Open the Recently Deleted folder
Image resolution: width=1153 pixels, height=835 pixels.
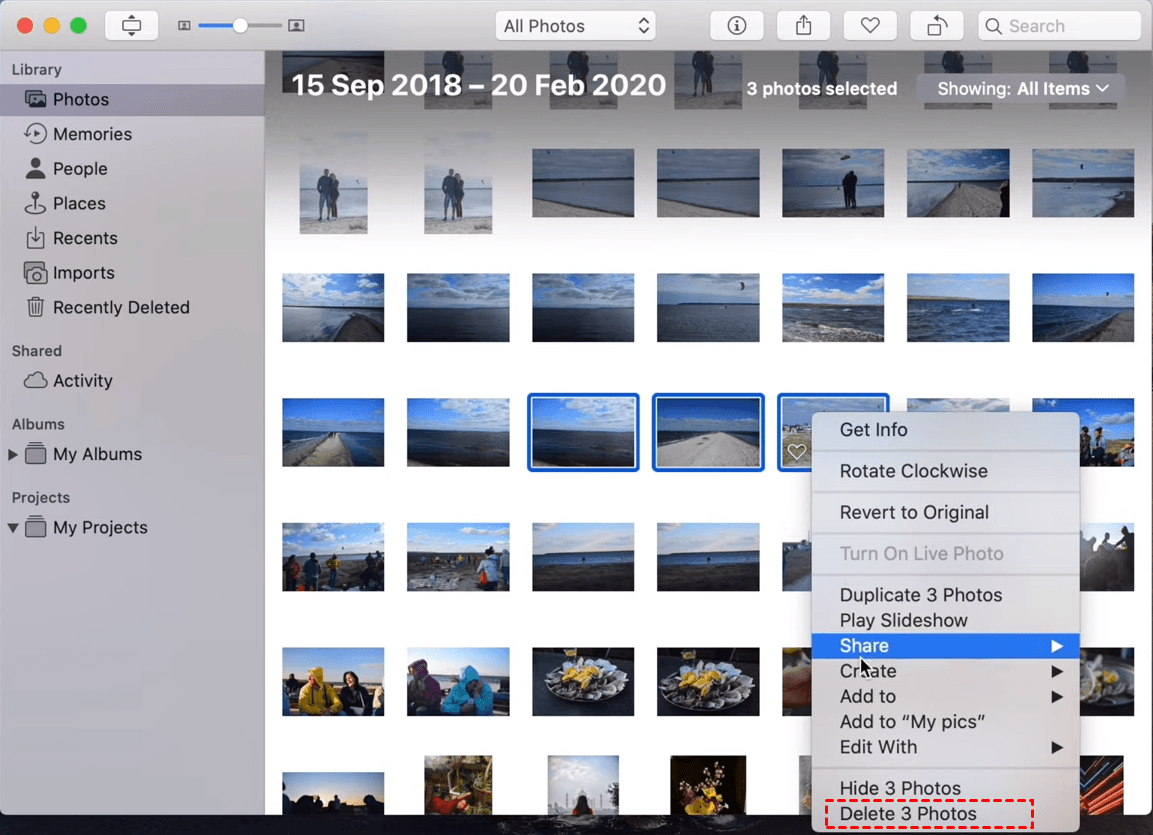coord(120,308)
